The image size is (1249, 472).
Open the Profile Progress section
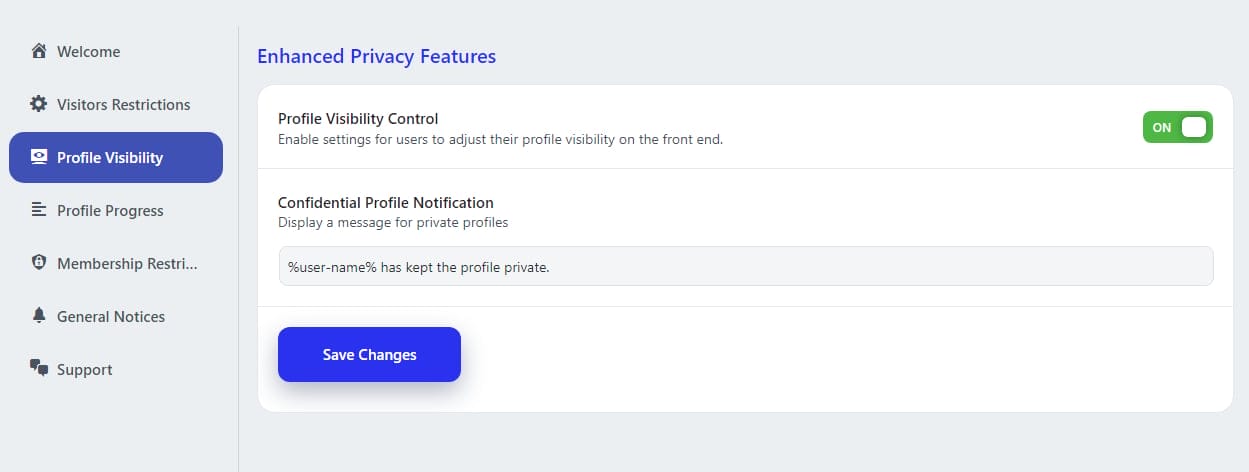pyautogui.click(x=110, y=210)
